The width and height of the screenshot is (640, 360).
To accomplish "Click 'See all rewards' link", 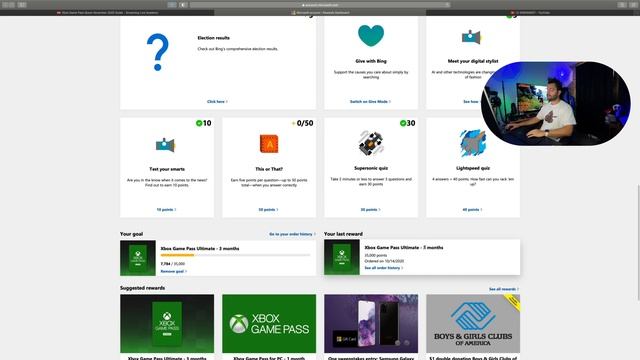I will [504, 289].
